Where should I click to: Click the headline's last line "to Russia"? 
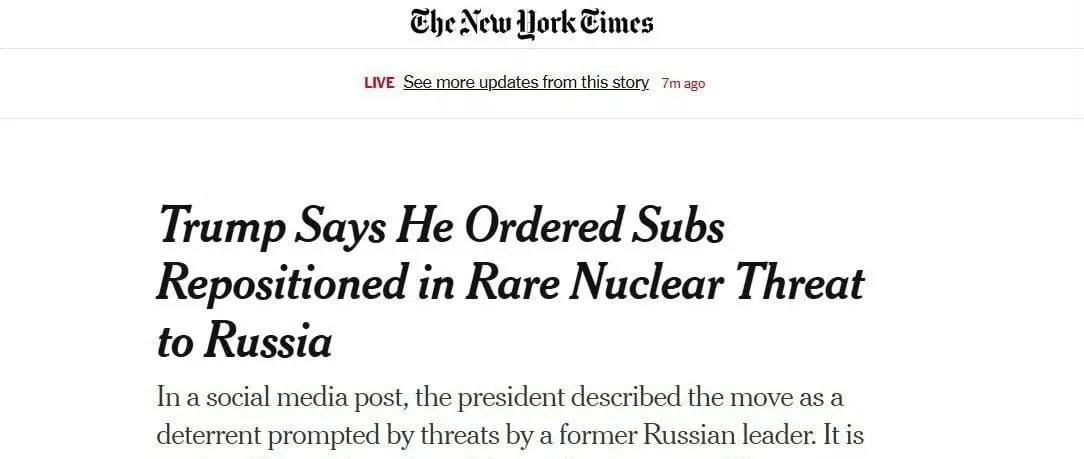click(244, 341)
